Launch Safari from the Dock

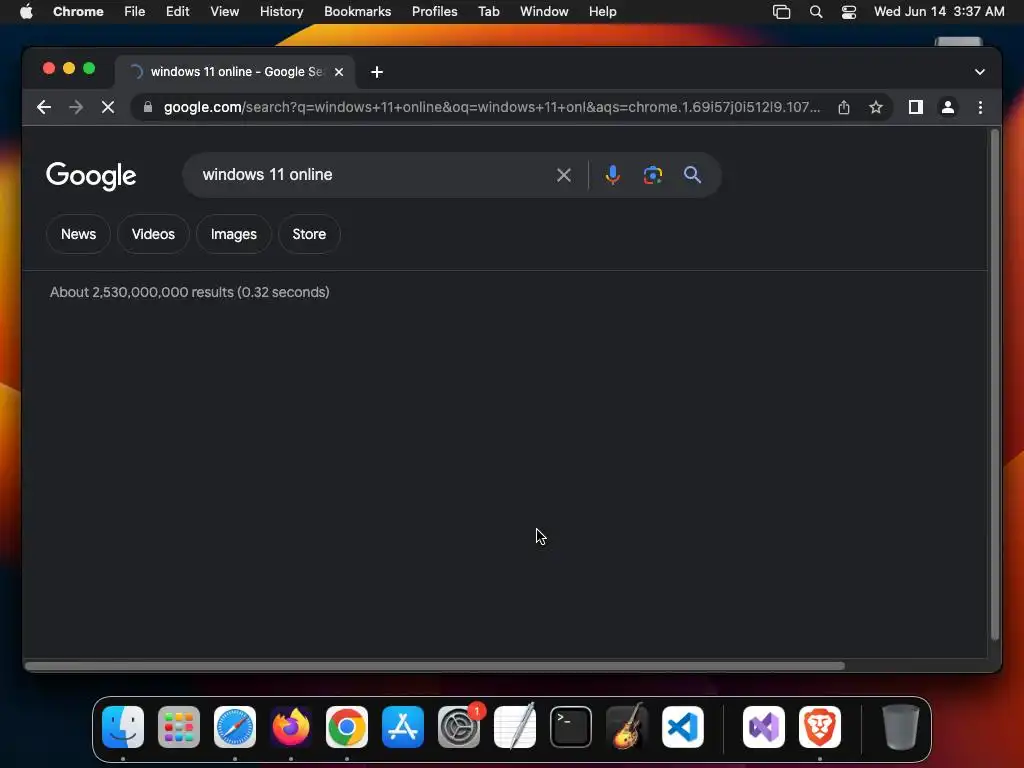(235, 727)
